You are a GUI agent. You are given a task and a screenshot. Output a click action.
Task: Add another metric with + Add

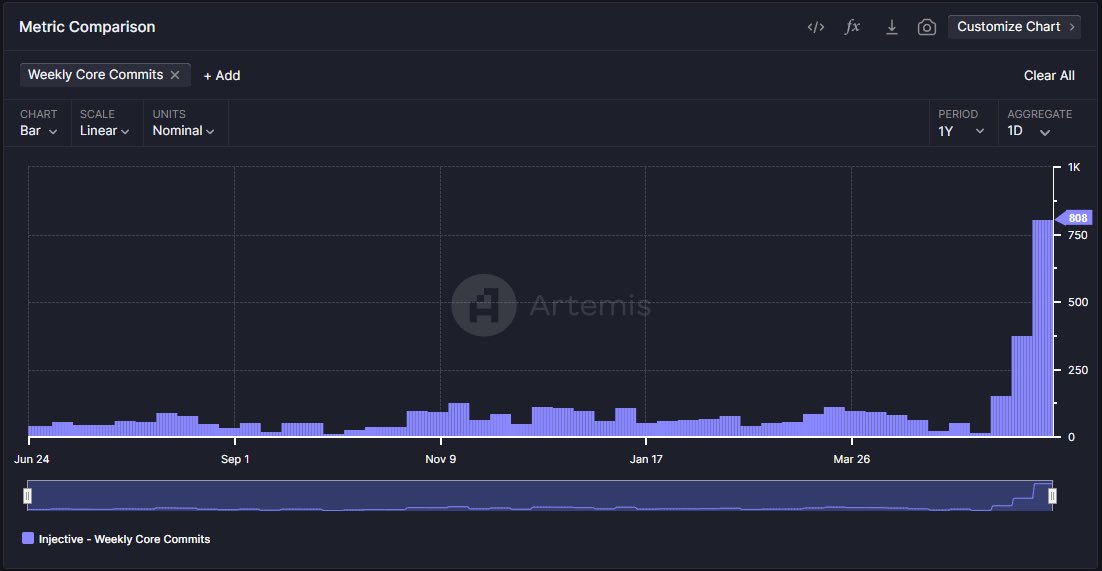221,75
